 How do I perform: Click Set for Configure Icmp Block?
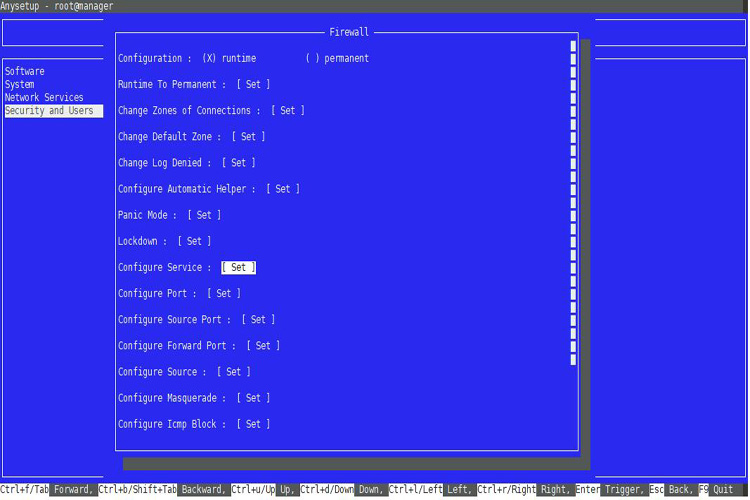253,424
